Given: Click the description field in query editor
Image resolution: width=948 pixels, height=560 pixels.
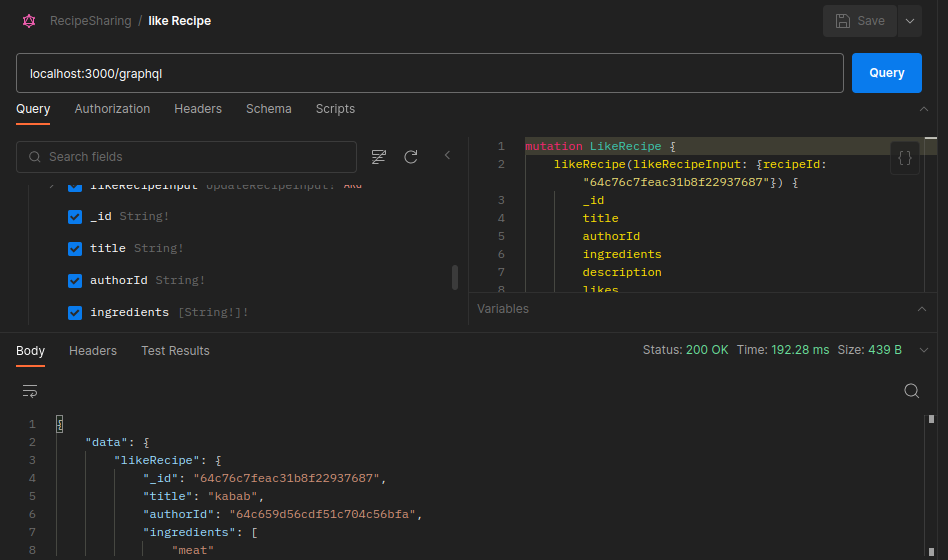Looking at the screenshot, I should click(x=622, y=272).
